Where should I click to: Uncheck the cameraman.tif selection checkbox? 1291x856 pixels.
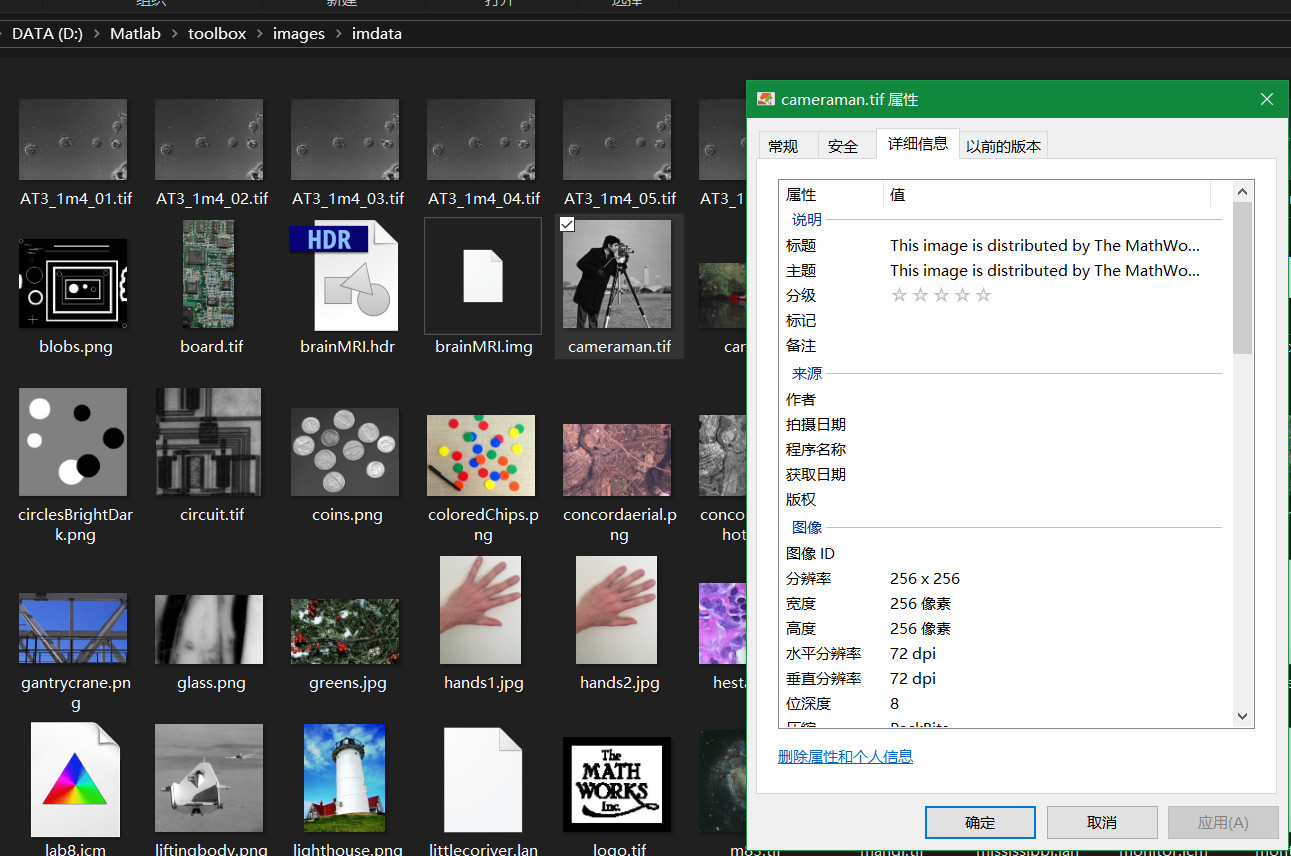[567, 225]
